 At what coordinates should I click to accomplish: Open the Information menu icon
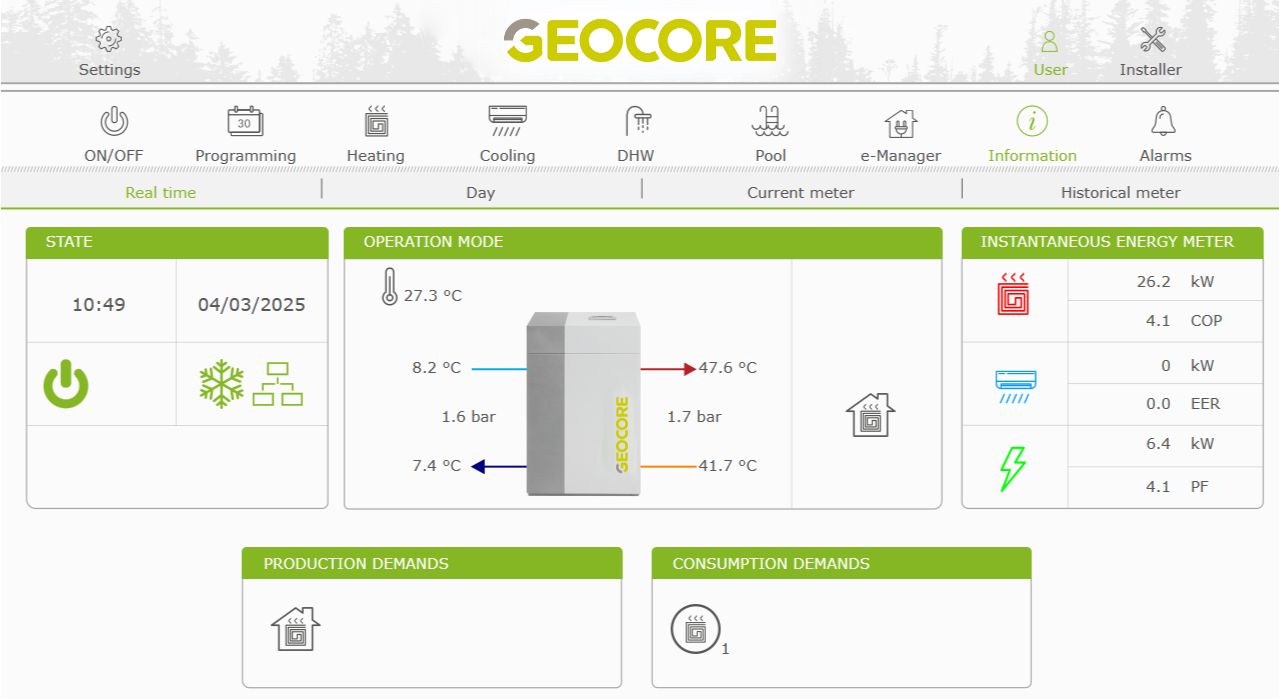pos(1032,122)
